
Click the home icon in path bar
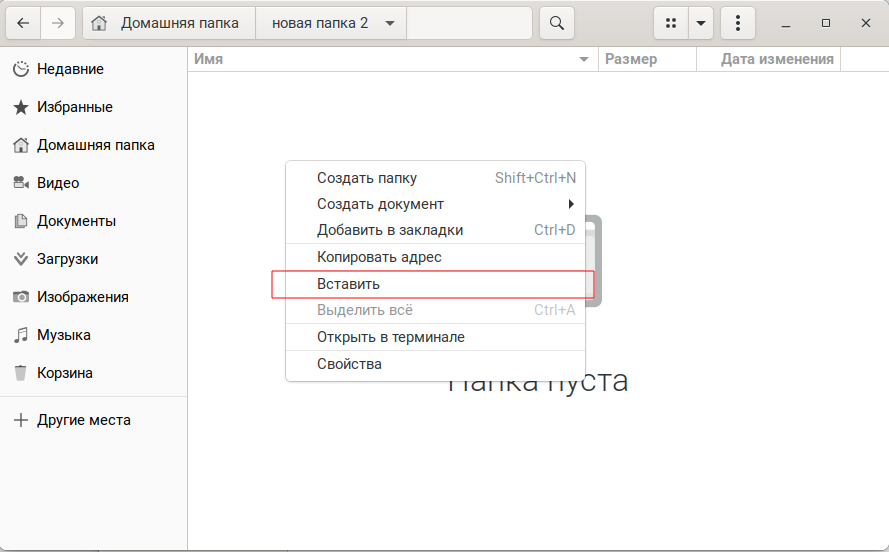pos(99,23)
